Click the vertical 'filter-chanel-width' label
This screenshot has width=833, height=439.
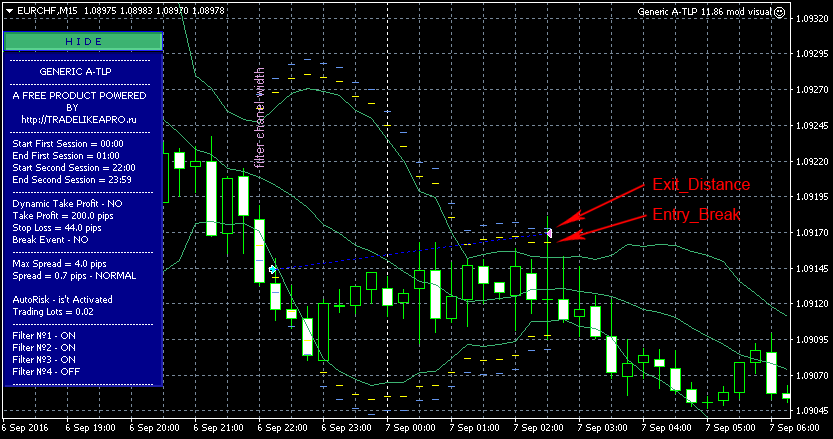(x=259, y=118)
